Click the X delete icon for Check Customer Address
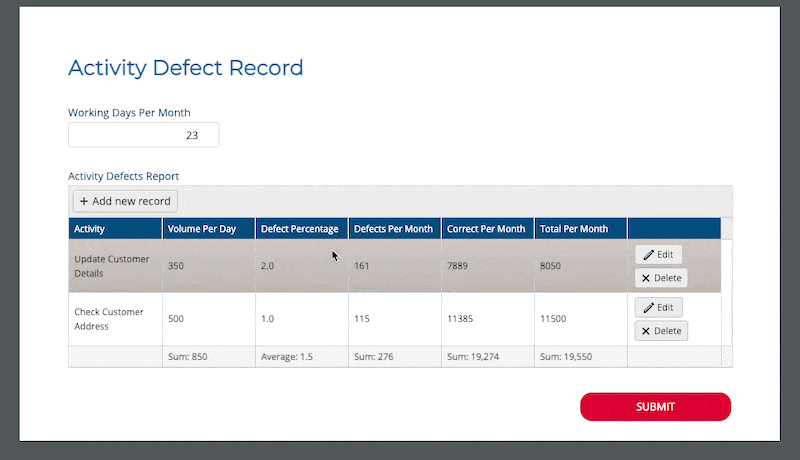 pos(646,331)
